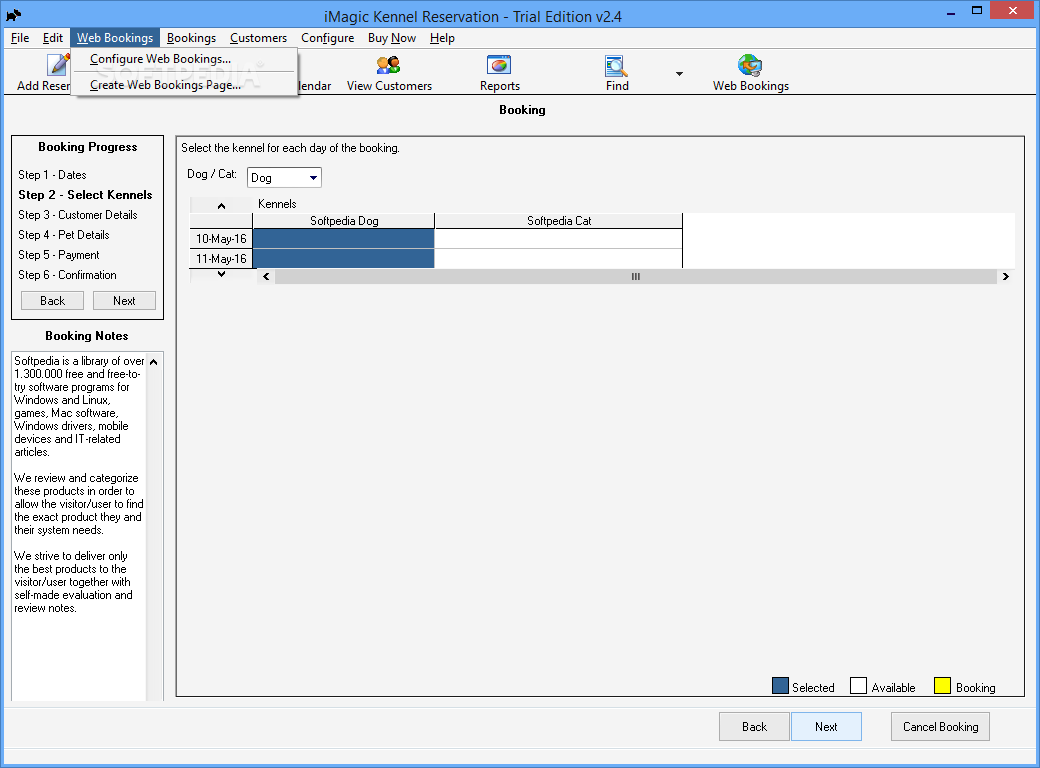Open the Bookings menu
1040x768 pixels.
pos(191,38)
